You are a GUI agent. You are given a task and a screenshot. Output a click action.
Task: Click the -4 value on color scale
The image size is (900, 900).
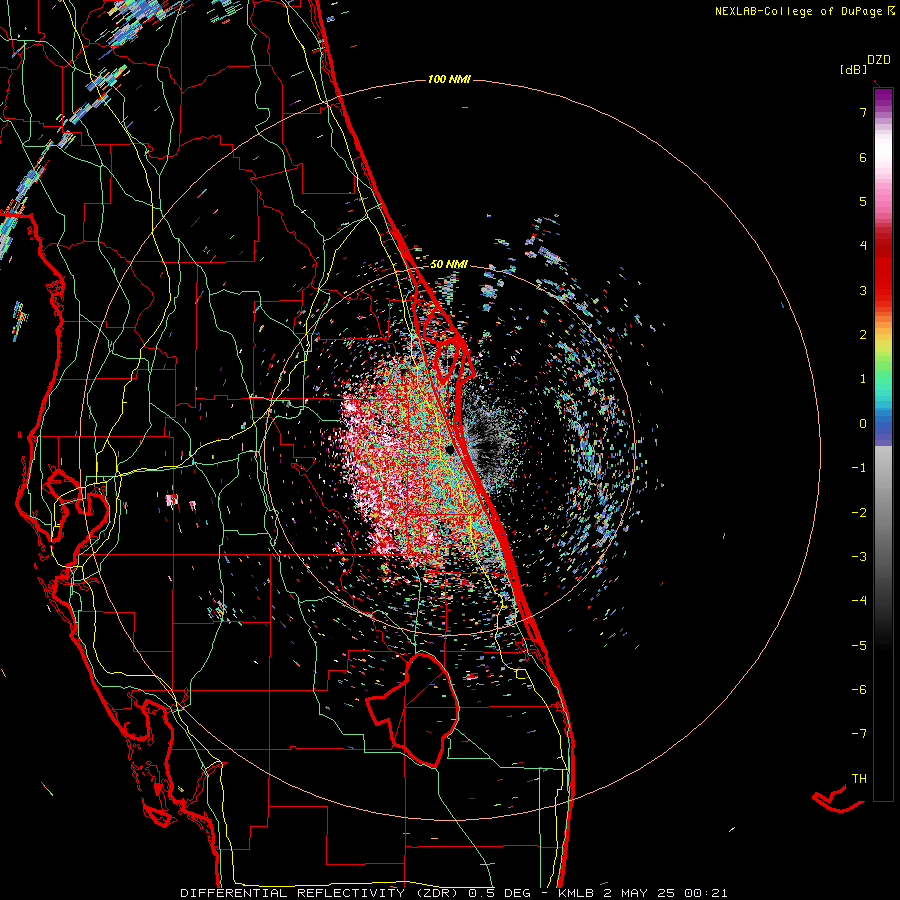point(859,601)
